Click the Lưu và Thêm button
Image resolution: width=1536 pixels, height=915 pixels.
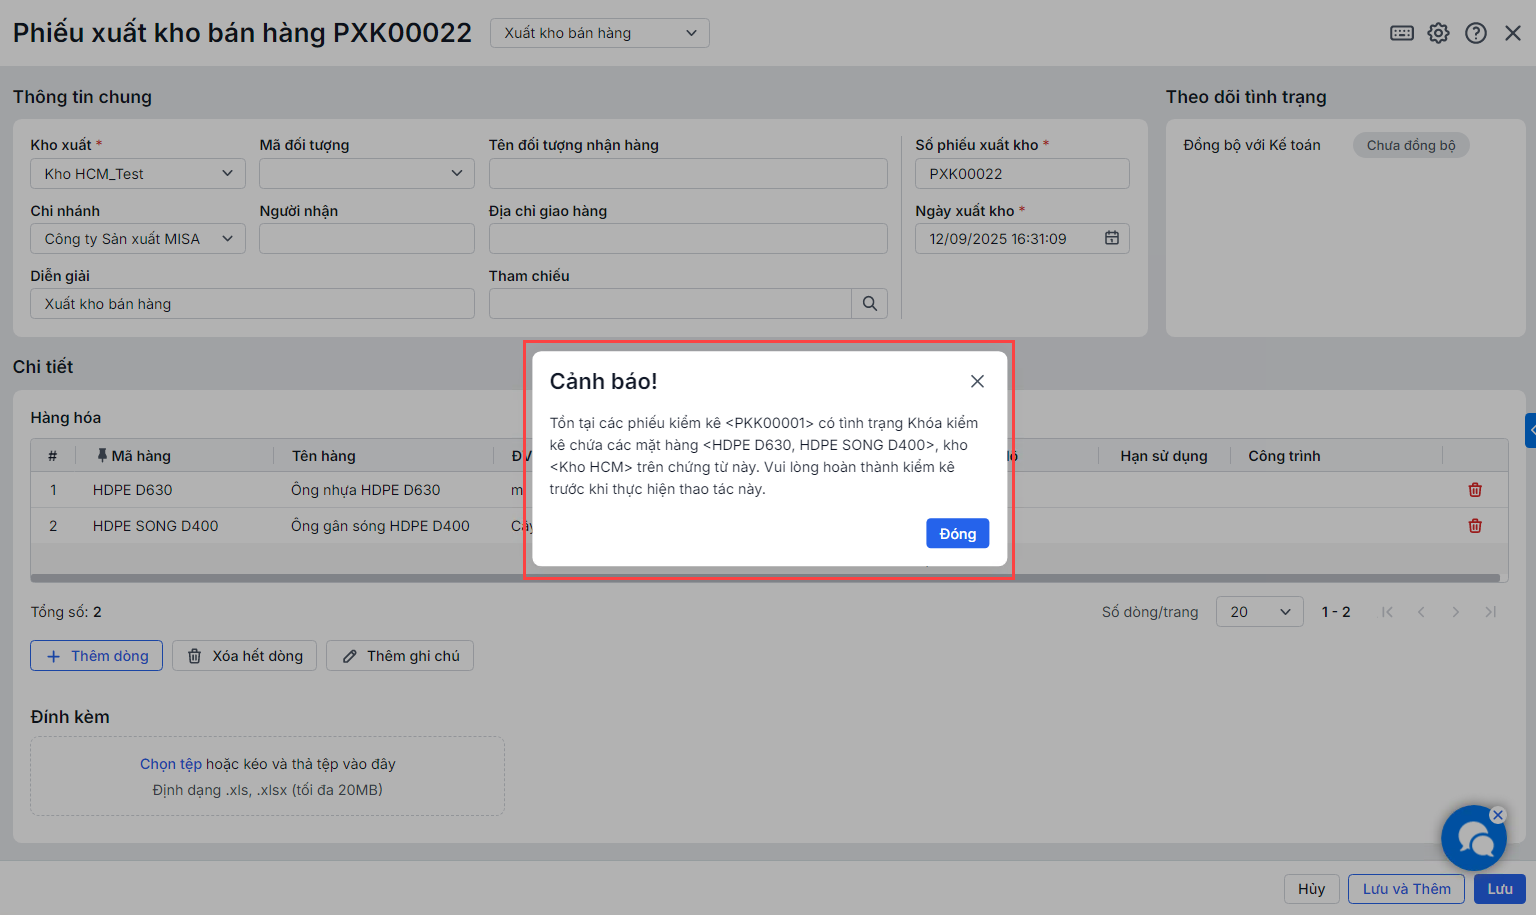coord(1405,889)
